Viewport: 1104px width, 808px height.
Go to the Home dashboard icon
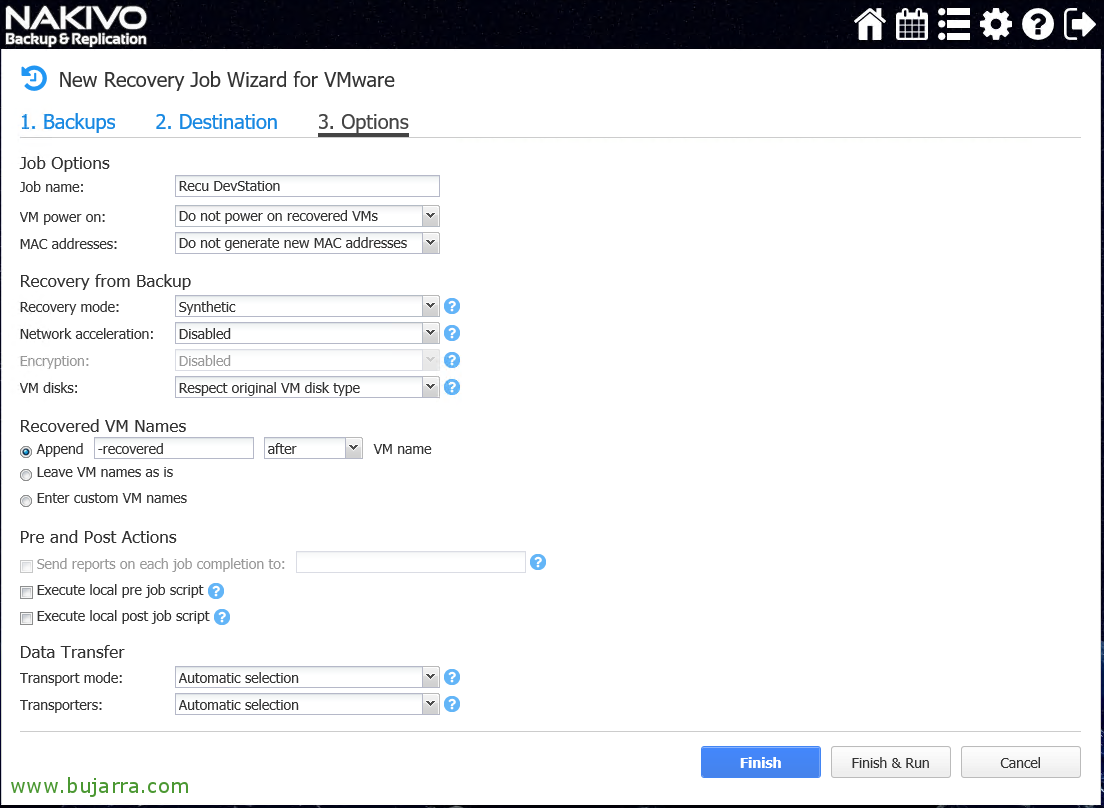(870, 24)
